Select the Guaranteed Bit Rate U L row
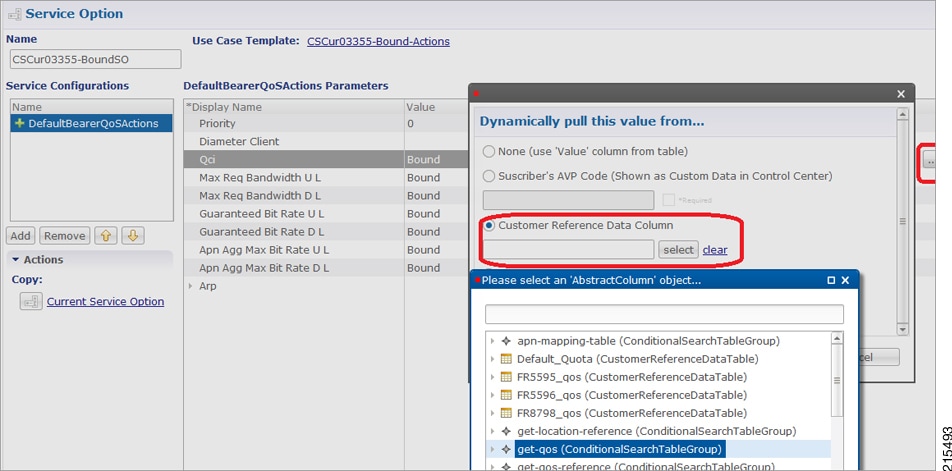The image size is (952, 471). pos(325,214)
